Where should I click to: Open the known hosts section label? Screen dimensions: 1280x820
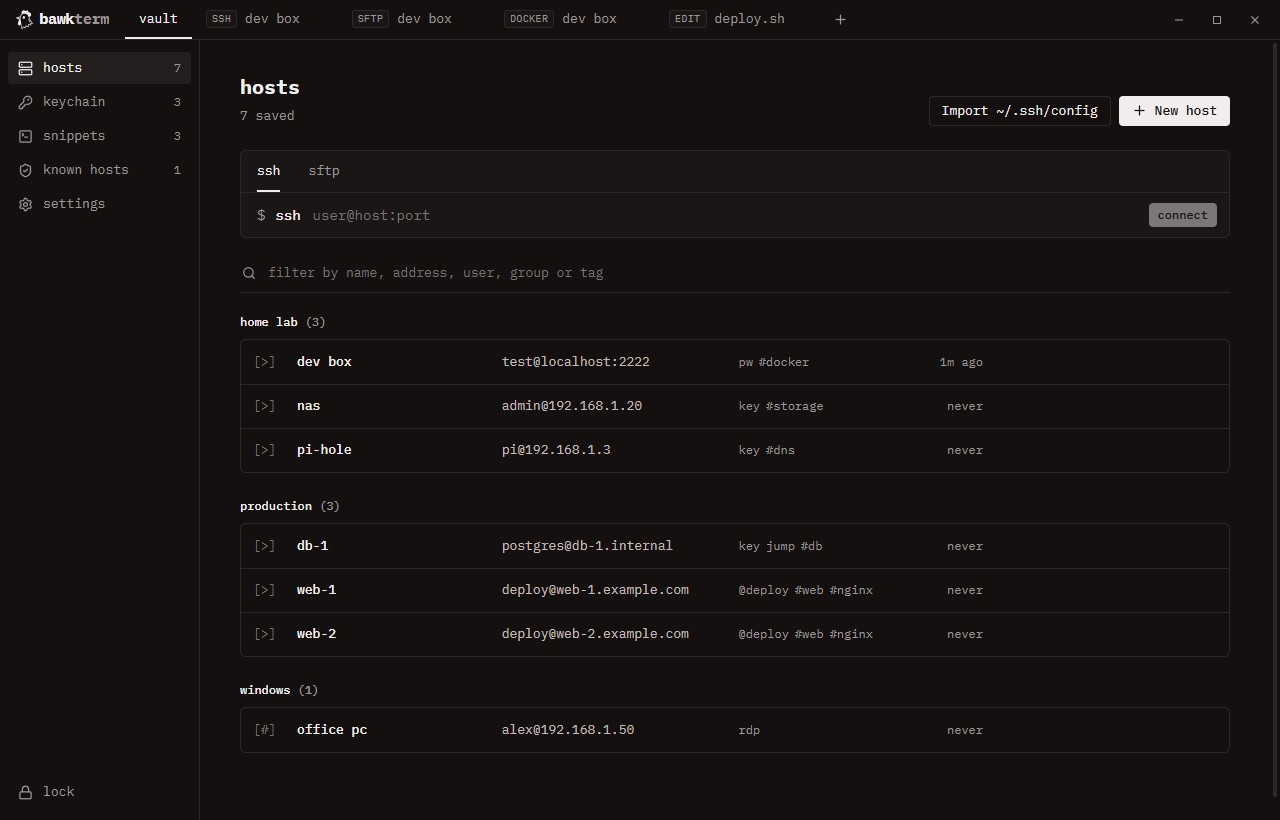click(x=86, y=170)
